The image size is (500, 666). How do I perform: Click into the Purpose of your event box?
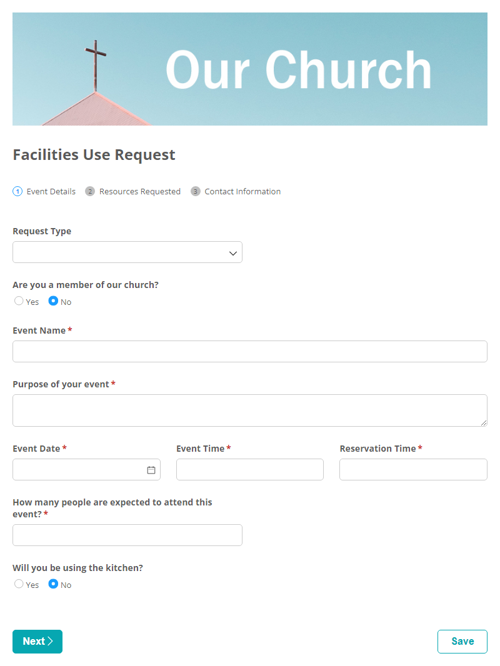point(250,410)
